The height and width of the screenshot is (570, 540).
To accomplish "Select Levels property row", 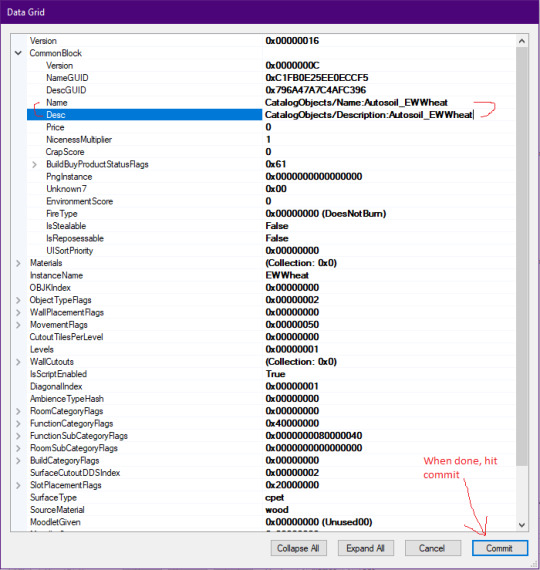I will [271, 350].
